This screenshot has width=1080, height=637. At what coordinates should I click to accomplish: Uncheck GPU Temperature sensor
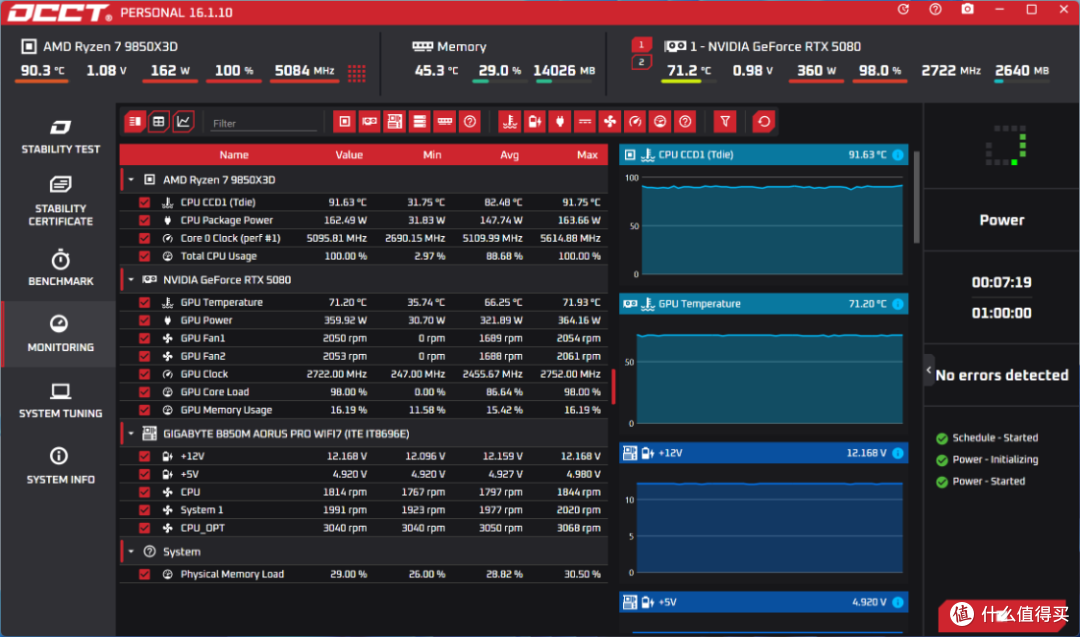tap(144, 302)
